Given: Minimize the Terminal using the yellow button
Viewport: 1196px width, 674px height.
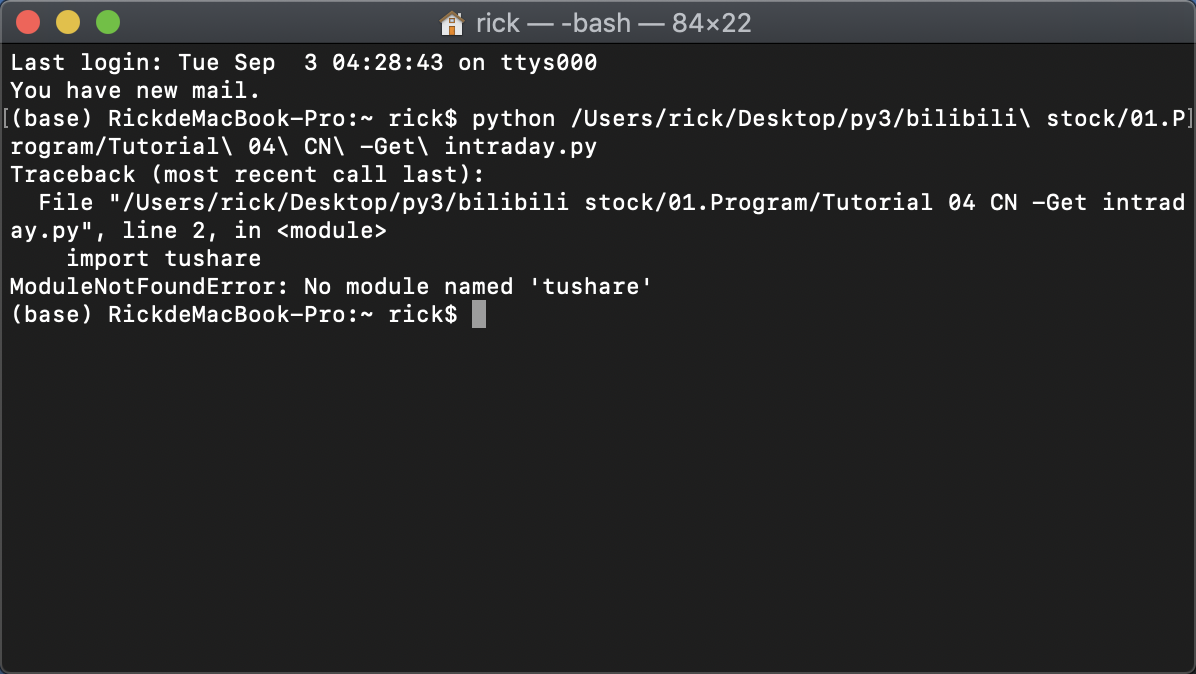Looking at the screenshot, I should pos(68,22).
